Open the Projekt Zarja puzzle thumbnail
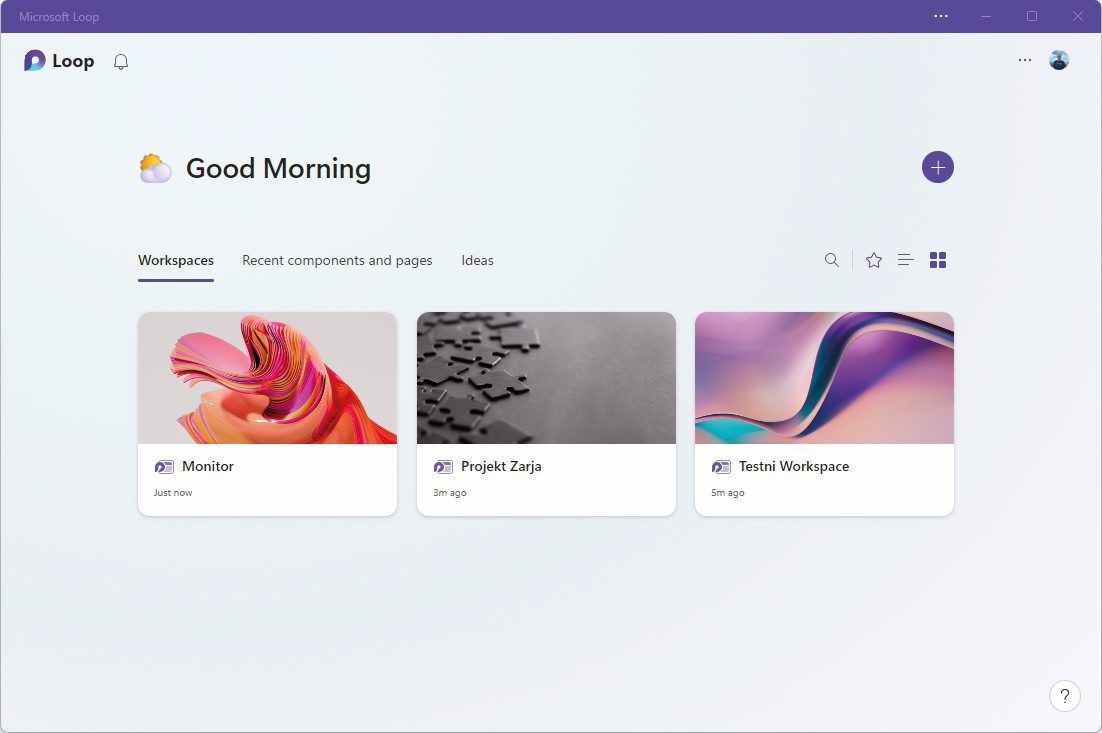 pyautogui.click(x=546, y=378)
